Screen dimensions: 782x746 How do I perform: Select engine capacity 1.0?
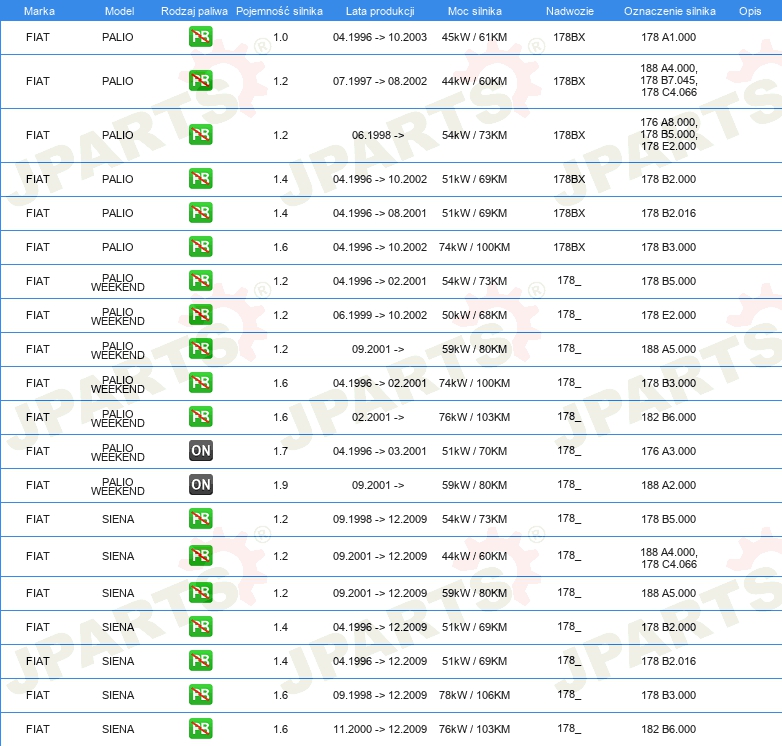point(280,37)
